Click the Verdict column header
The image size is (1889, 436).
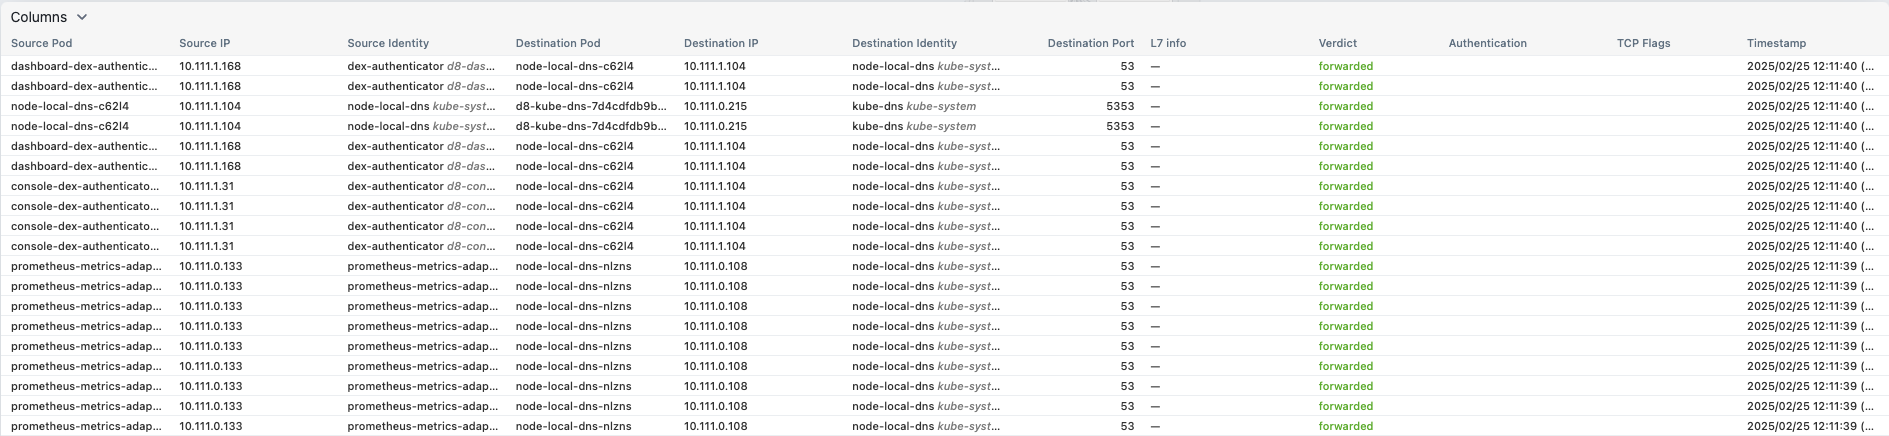[x=1337, y=43]
